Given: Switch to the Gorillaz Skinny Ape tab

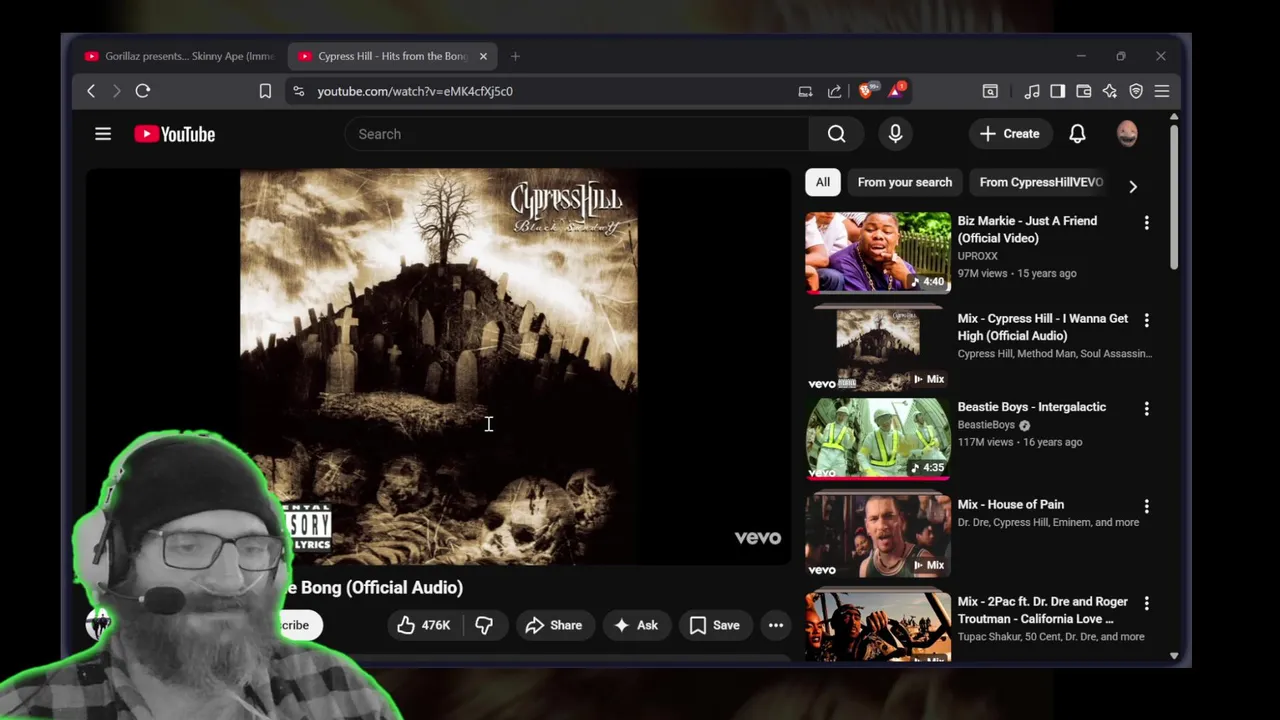Looking at the screenshot, I should tap(180, 56).
